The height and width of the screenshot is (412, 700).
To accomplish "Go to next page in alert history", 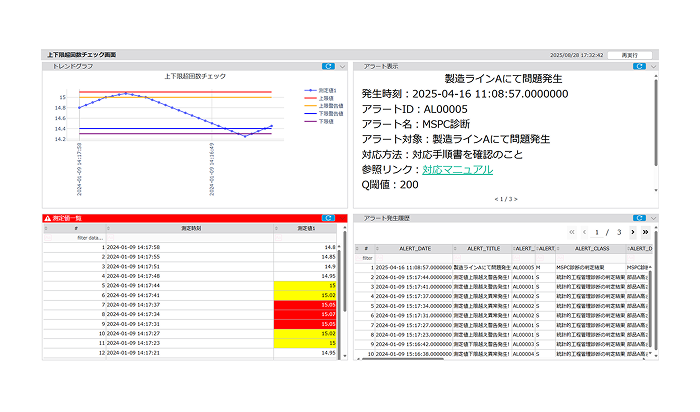I will click(632, 232).
